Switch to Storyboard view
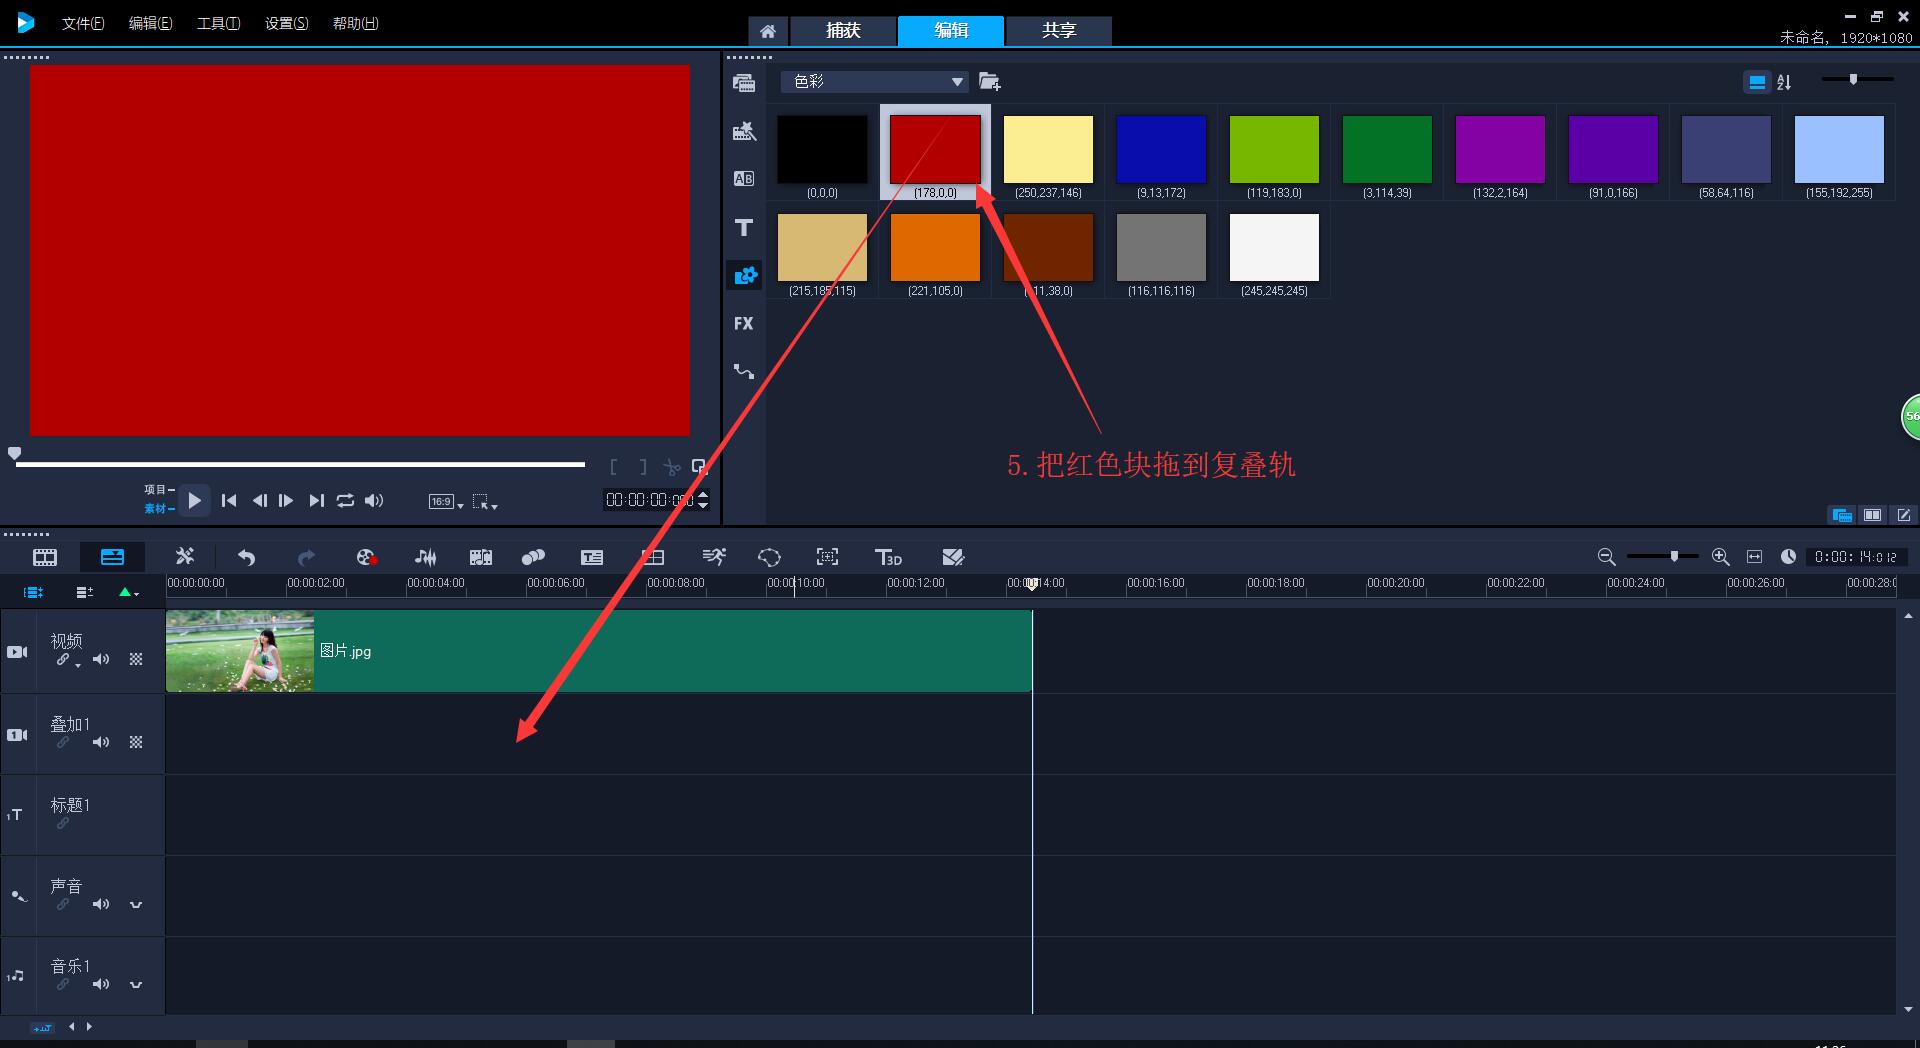Screen dimensions: 1920x1048 pyautogui.click(x=45, y=557)
